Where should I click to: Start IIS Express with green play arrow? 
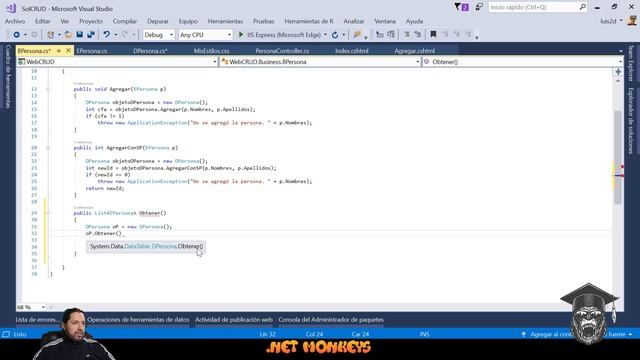241,35
